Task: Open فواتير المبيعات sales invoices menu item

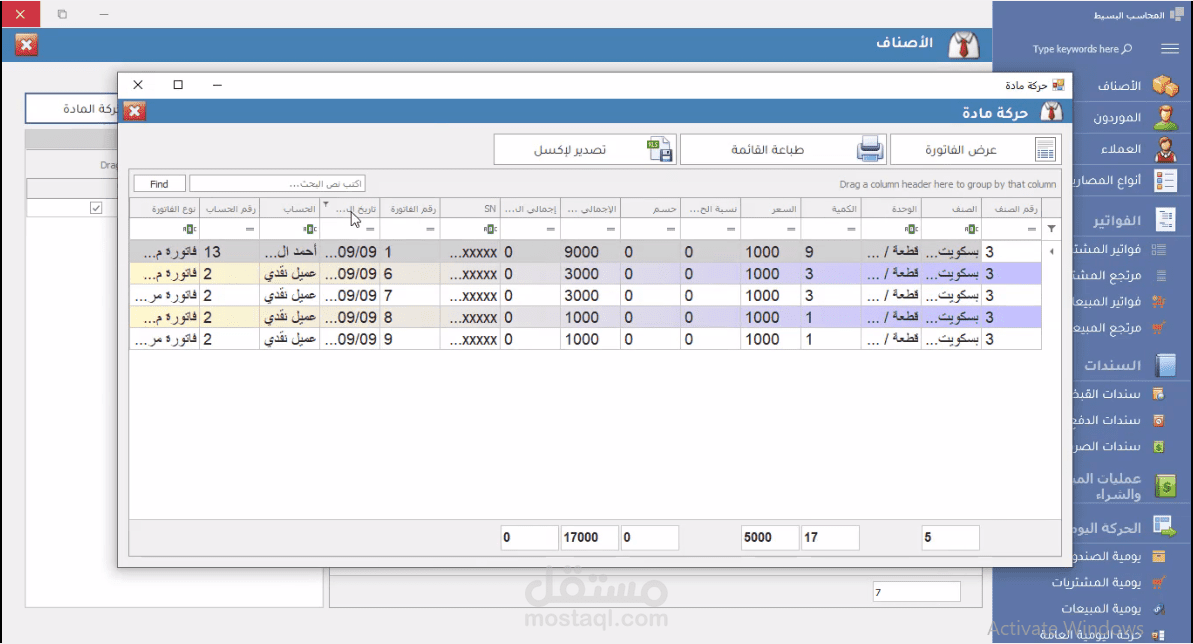Action: click(1108, 301)
